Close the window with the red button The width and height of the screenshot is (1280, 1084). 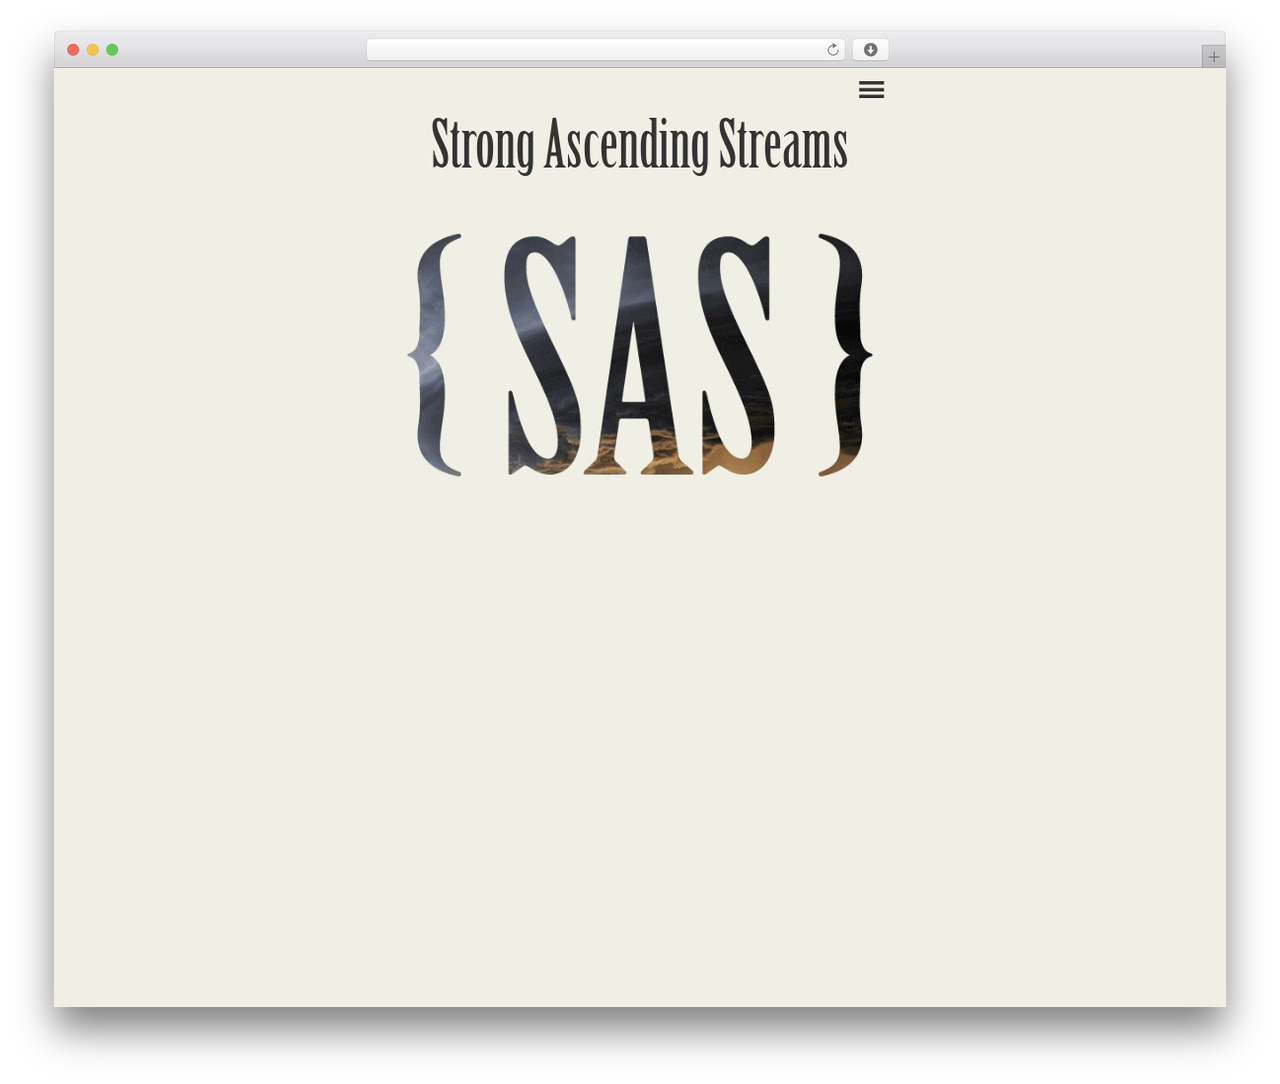coord(73,50)
